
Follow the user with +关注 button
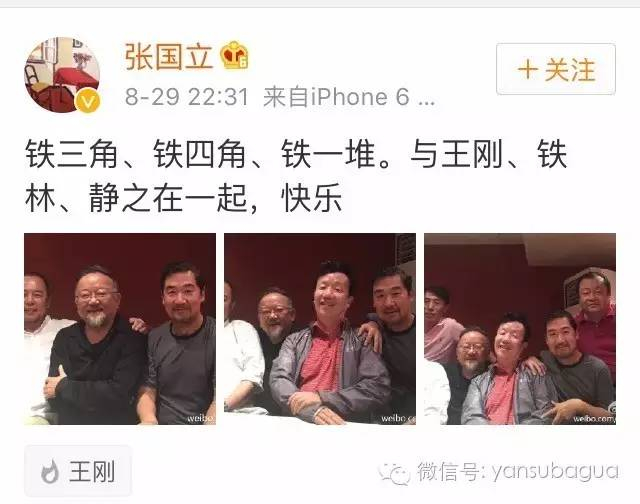click(x=556, y=69)
